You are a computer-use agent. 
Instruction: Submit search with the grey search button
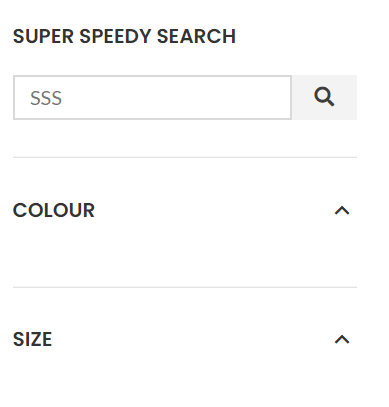(x=324, y=97)
